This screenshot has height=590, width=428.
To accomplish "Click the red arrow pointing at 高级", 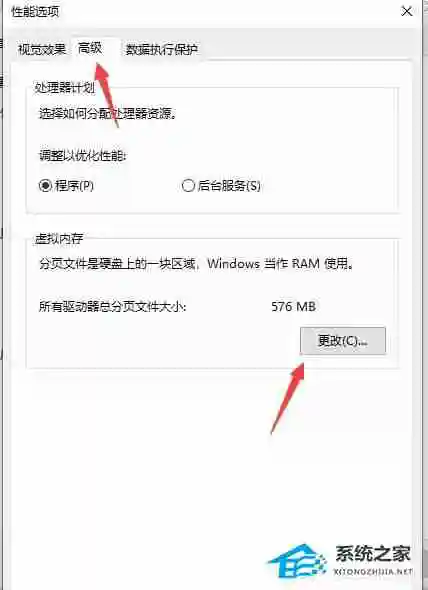I will click(107, 95).
